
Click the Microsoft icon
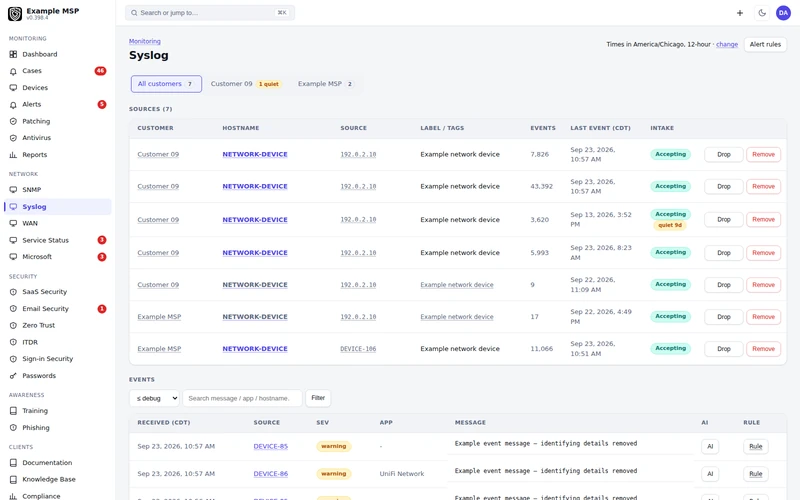point(13,257)
